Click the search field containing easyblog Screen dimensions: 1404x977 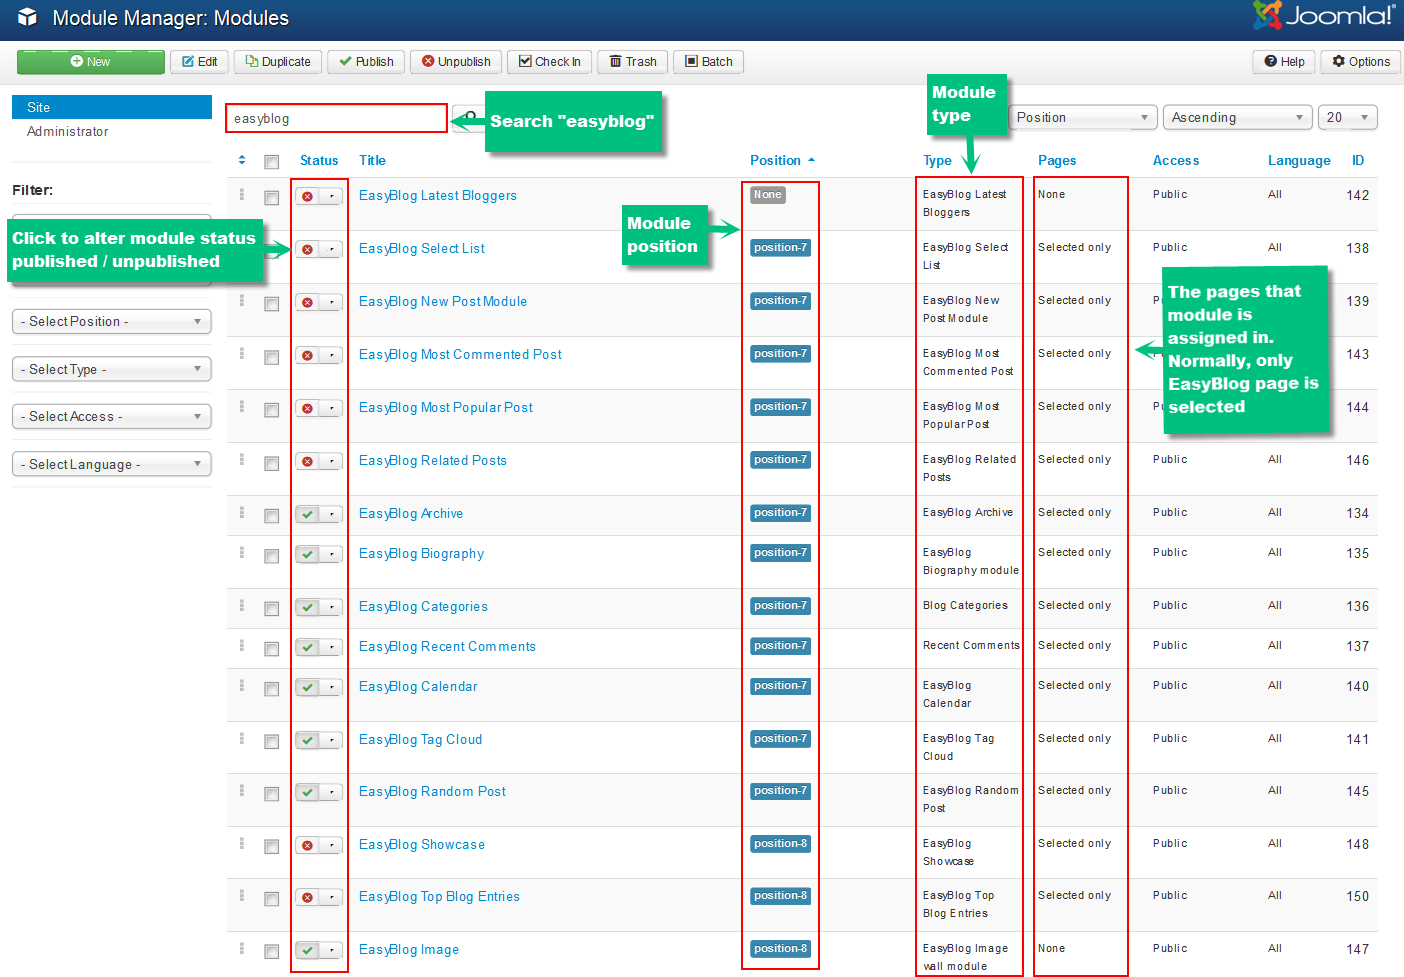click(x=336, y=118)
